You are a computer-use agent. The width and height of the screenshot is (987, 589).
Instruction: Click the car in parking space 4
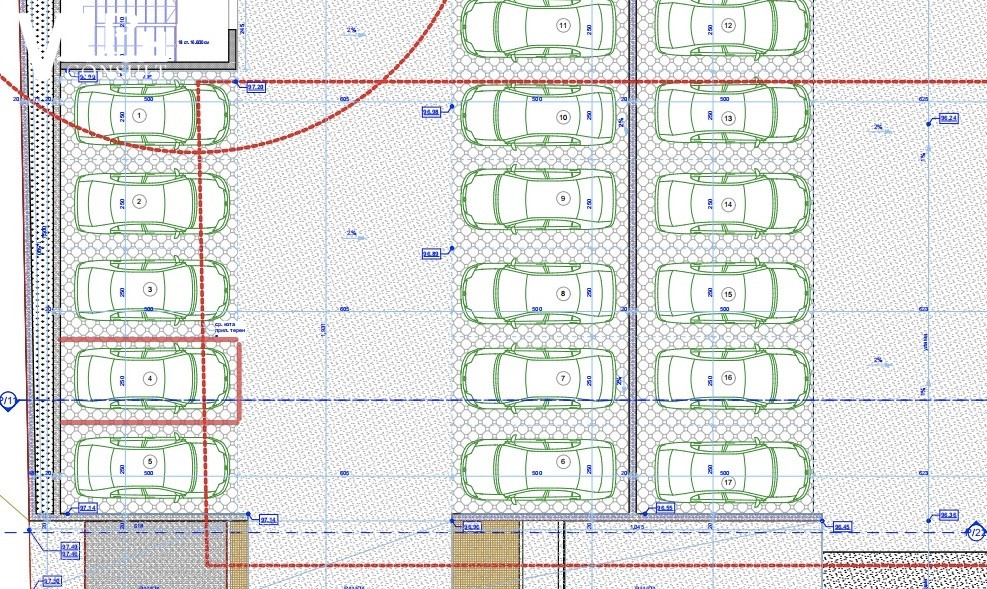(150, 379)
